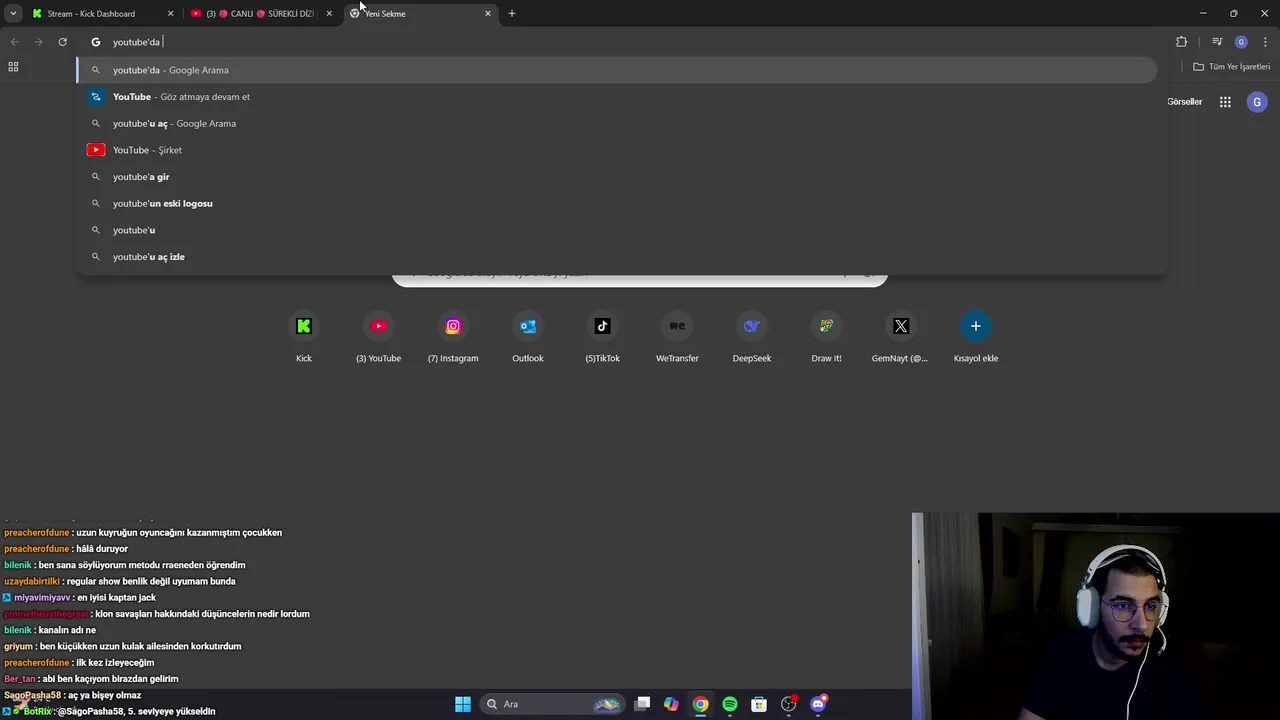The image size is (1280, 720).
Task: Select the suggestion that reads only youtube'u
Action: [617, 230]
